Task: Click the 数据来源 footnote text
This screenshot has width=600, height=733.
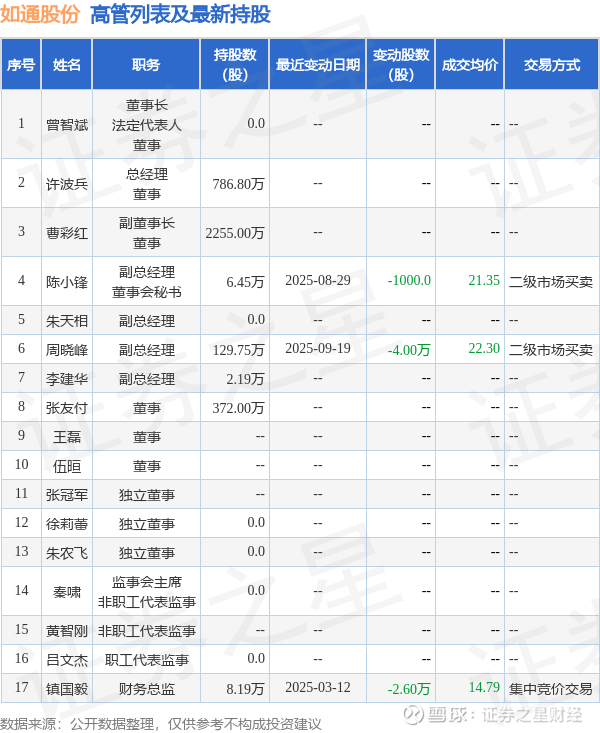Action: 161,724
